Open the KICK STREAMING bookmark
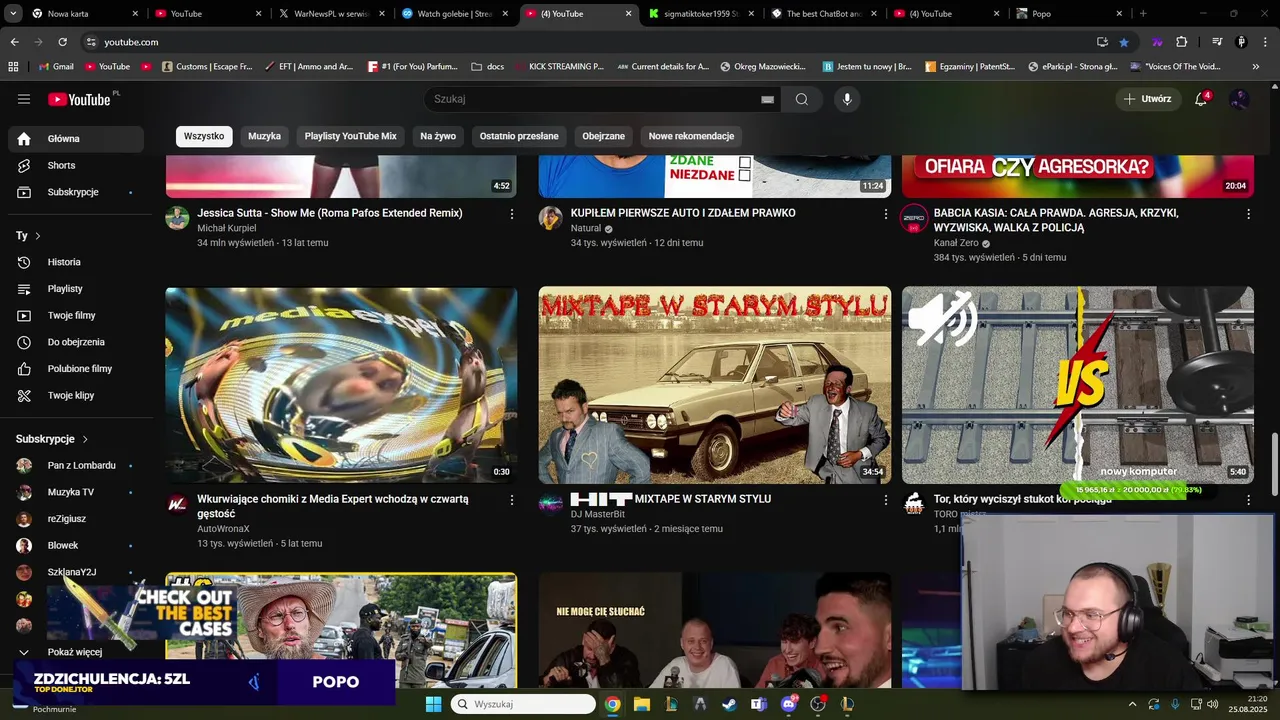1280x720 pixels. 558,67
